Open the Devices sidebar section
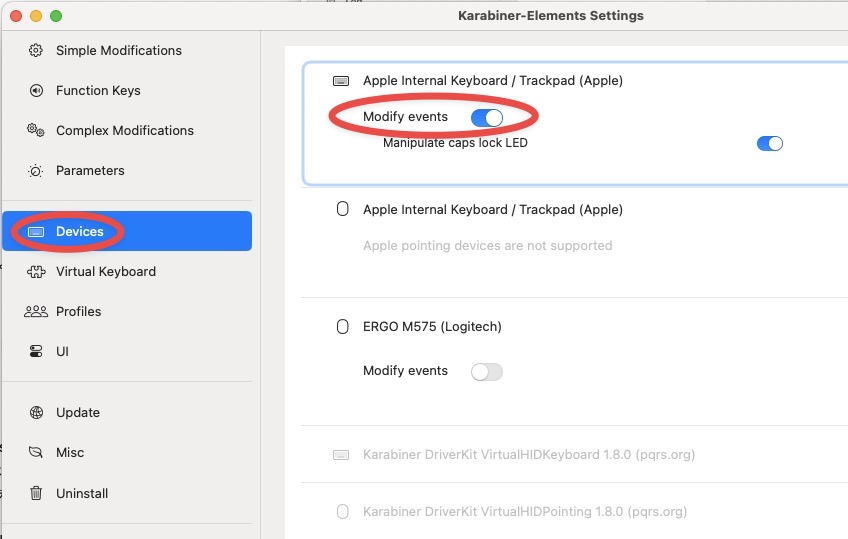Image resolution: width=848 pixels, height=539 pixels. (127, 231)
